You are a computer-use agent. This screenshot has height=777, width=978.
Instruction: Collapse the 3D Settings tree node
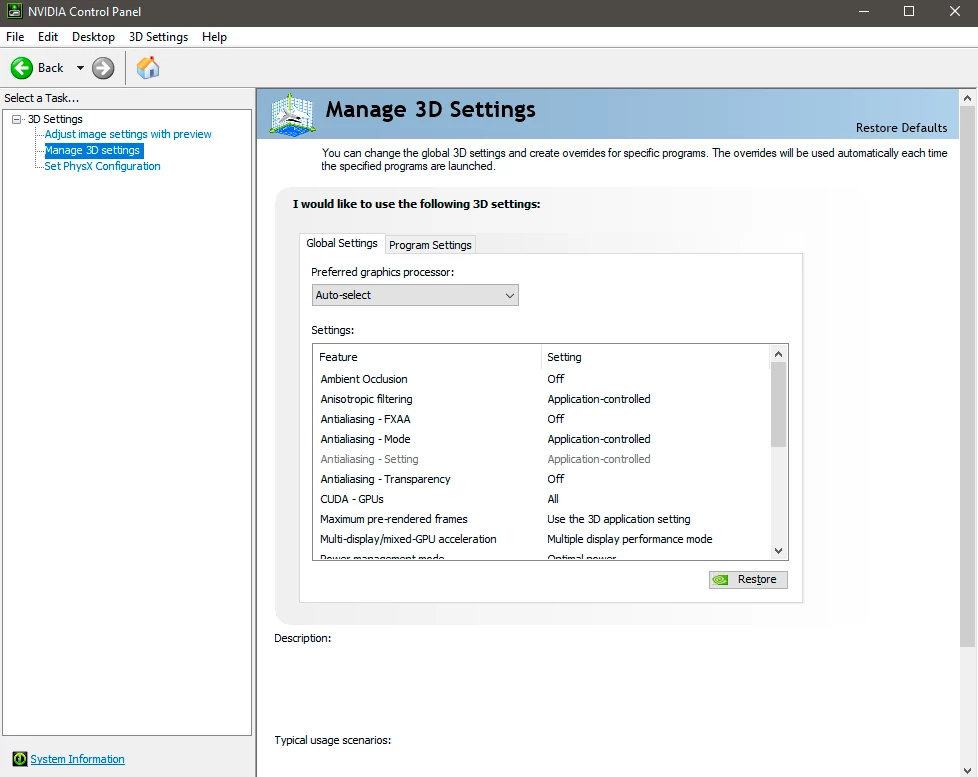click(x=17, y=119)
